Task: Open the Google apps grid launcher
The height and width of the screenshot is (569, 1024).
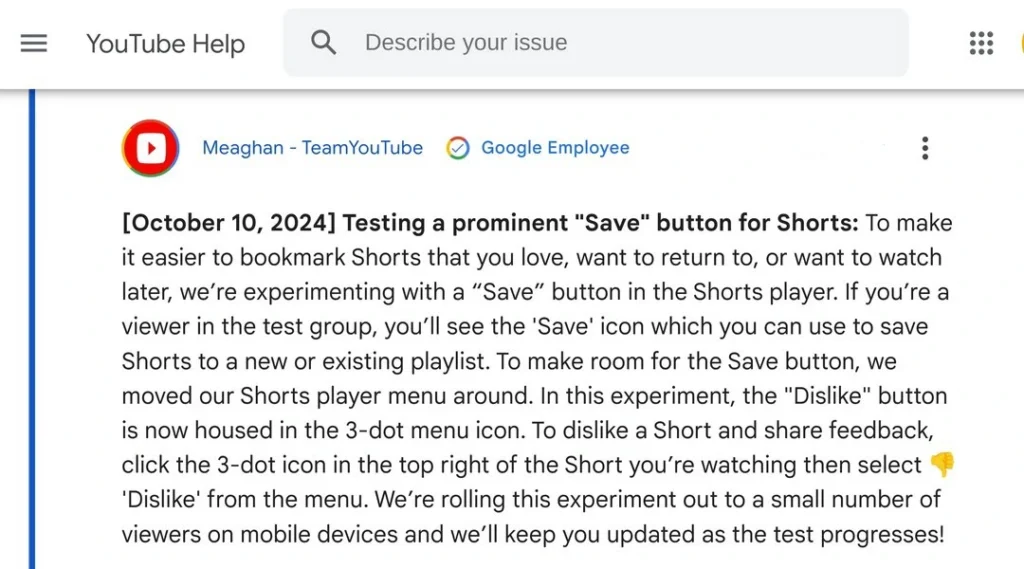Action: (981, 43)
